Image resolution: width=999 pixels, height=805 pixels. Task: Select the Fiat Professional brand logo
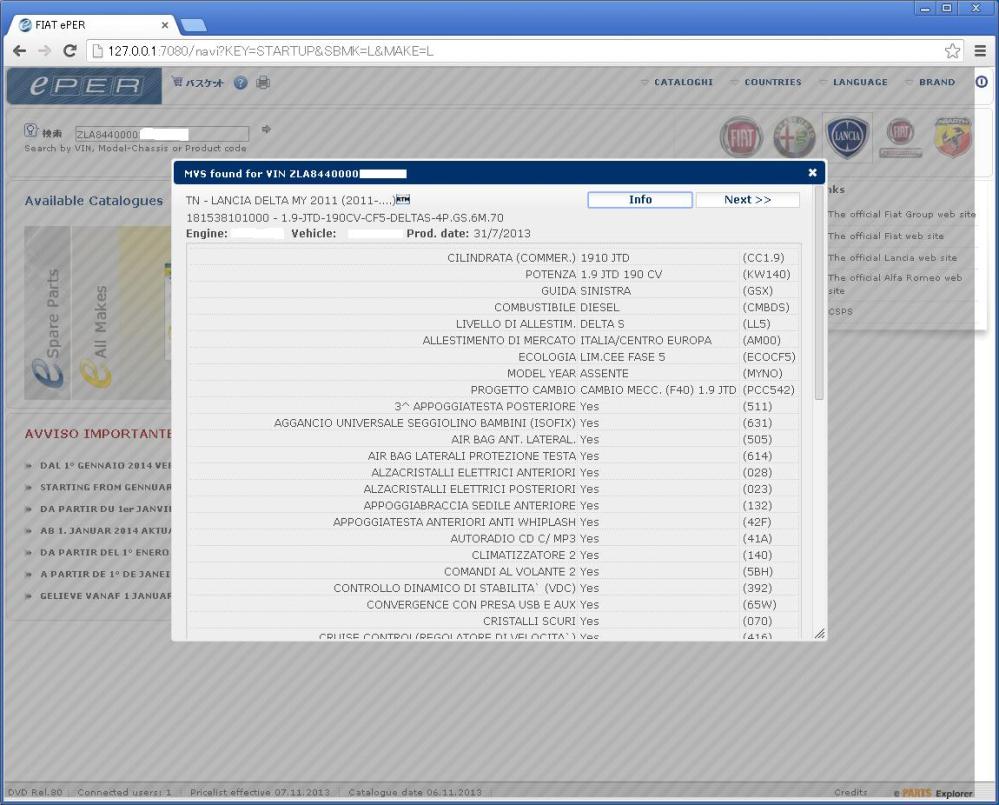point(900,137)
